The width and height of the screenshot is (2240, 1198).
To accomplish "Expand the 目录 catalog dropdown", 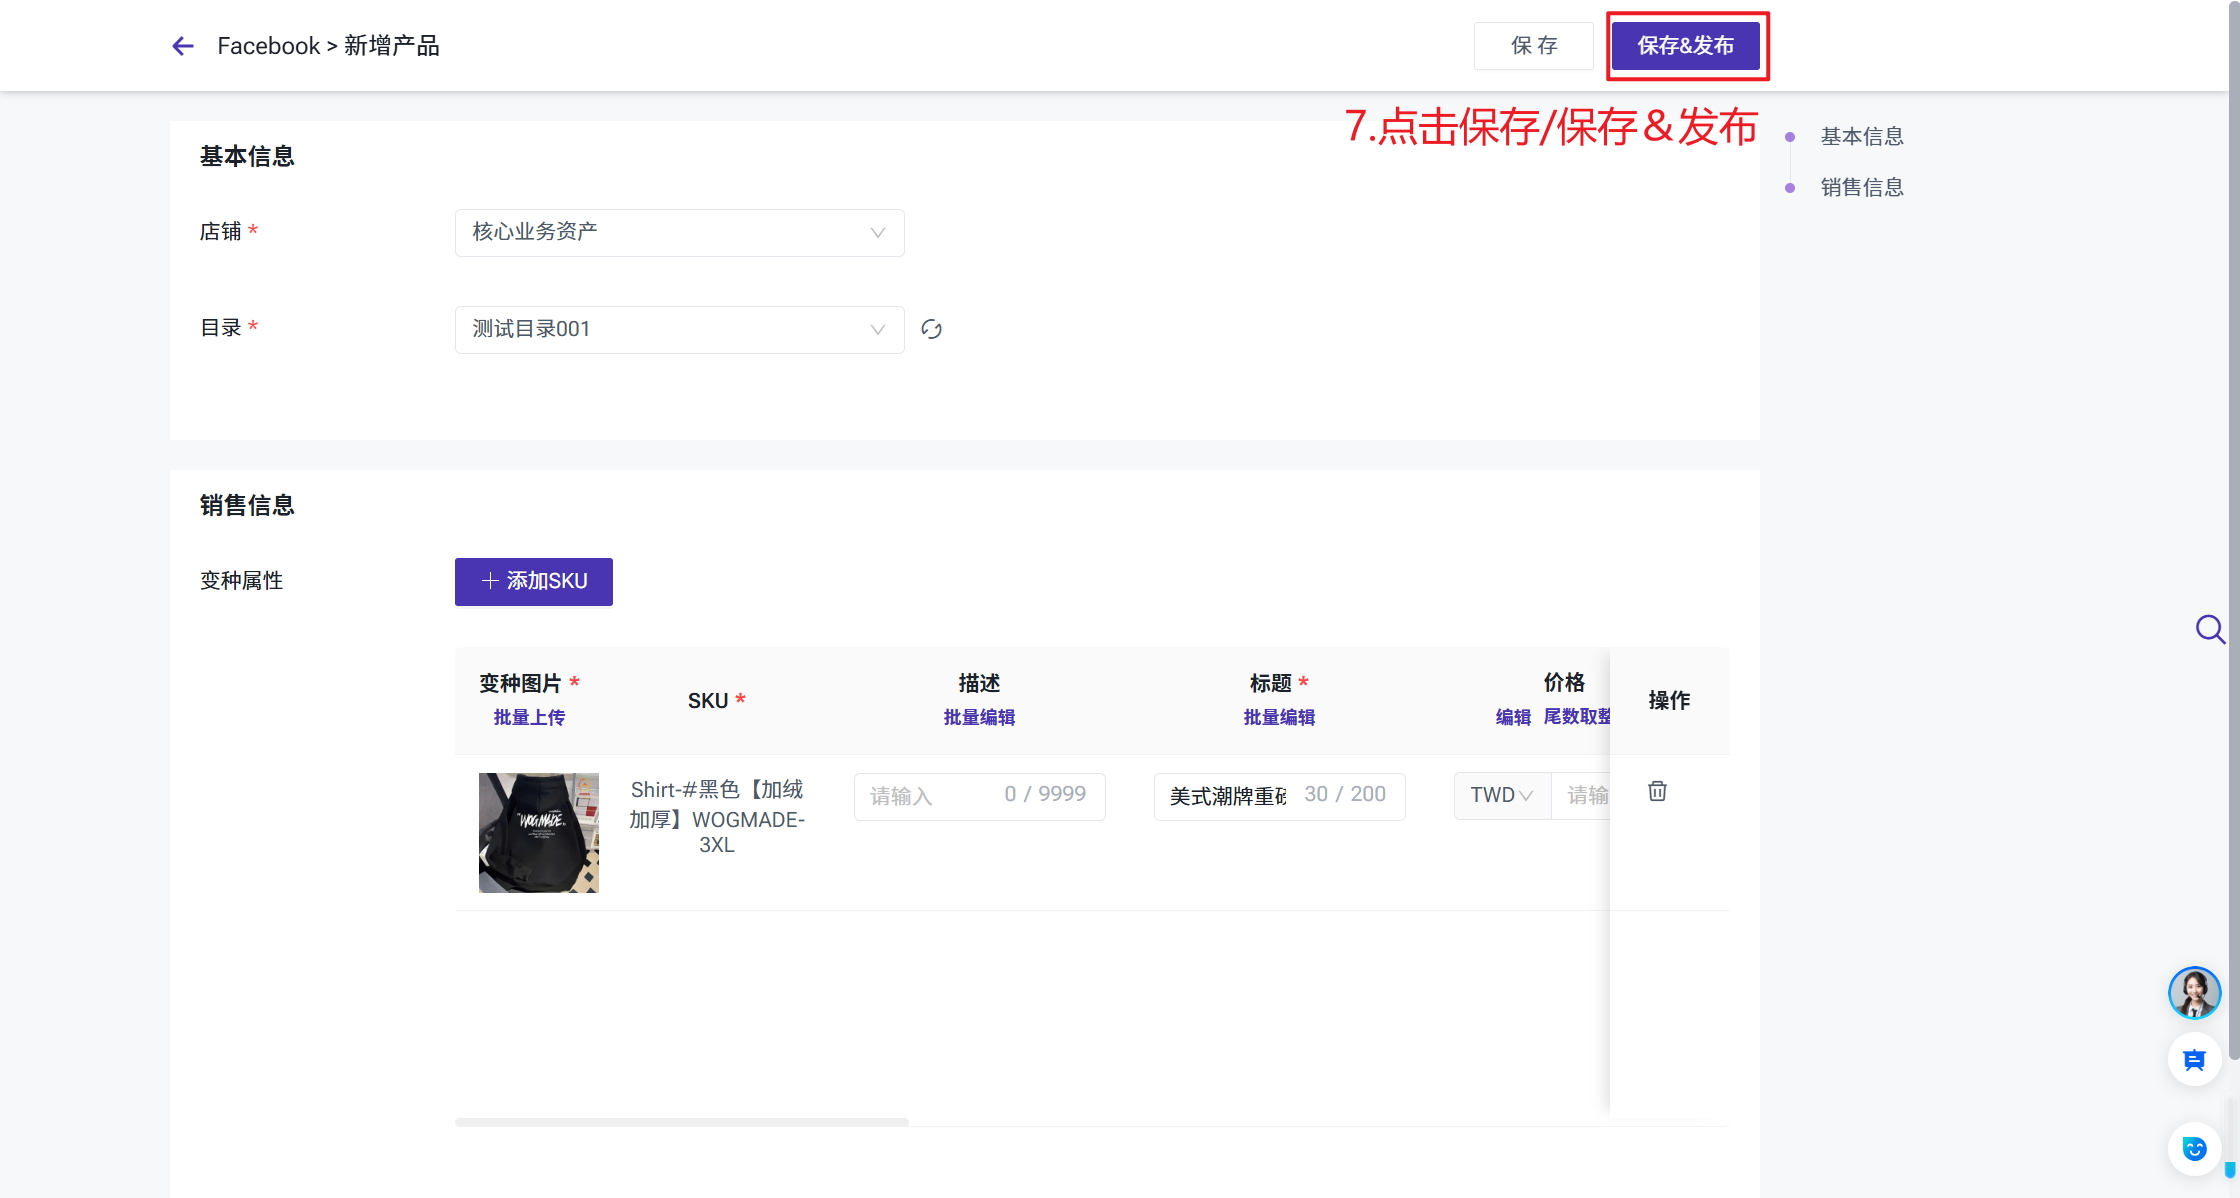I will [x=679, y=330].
